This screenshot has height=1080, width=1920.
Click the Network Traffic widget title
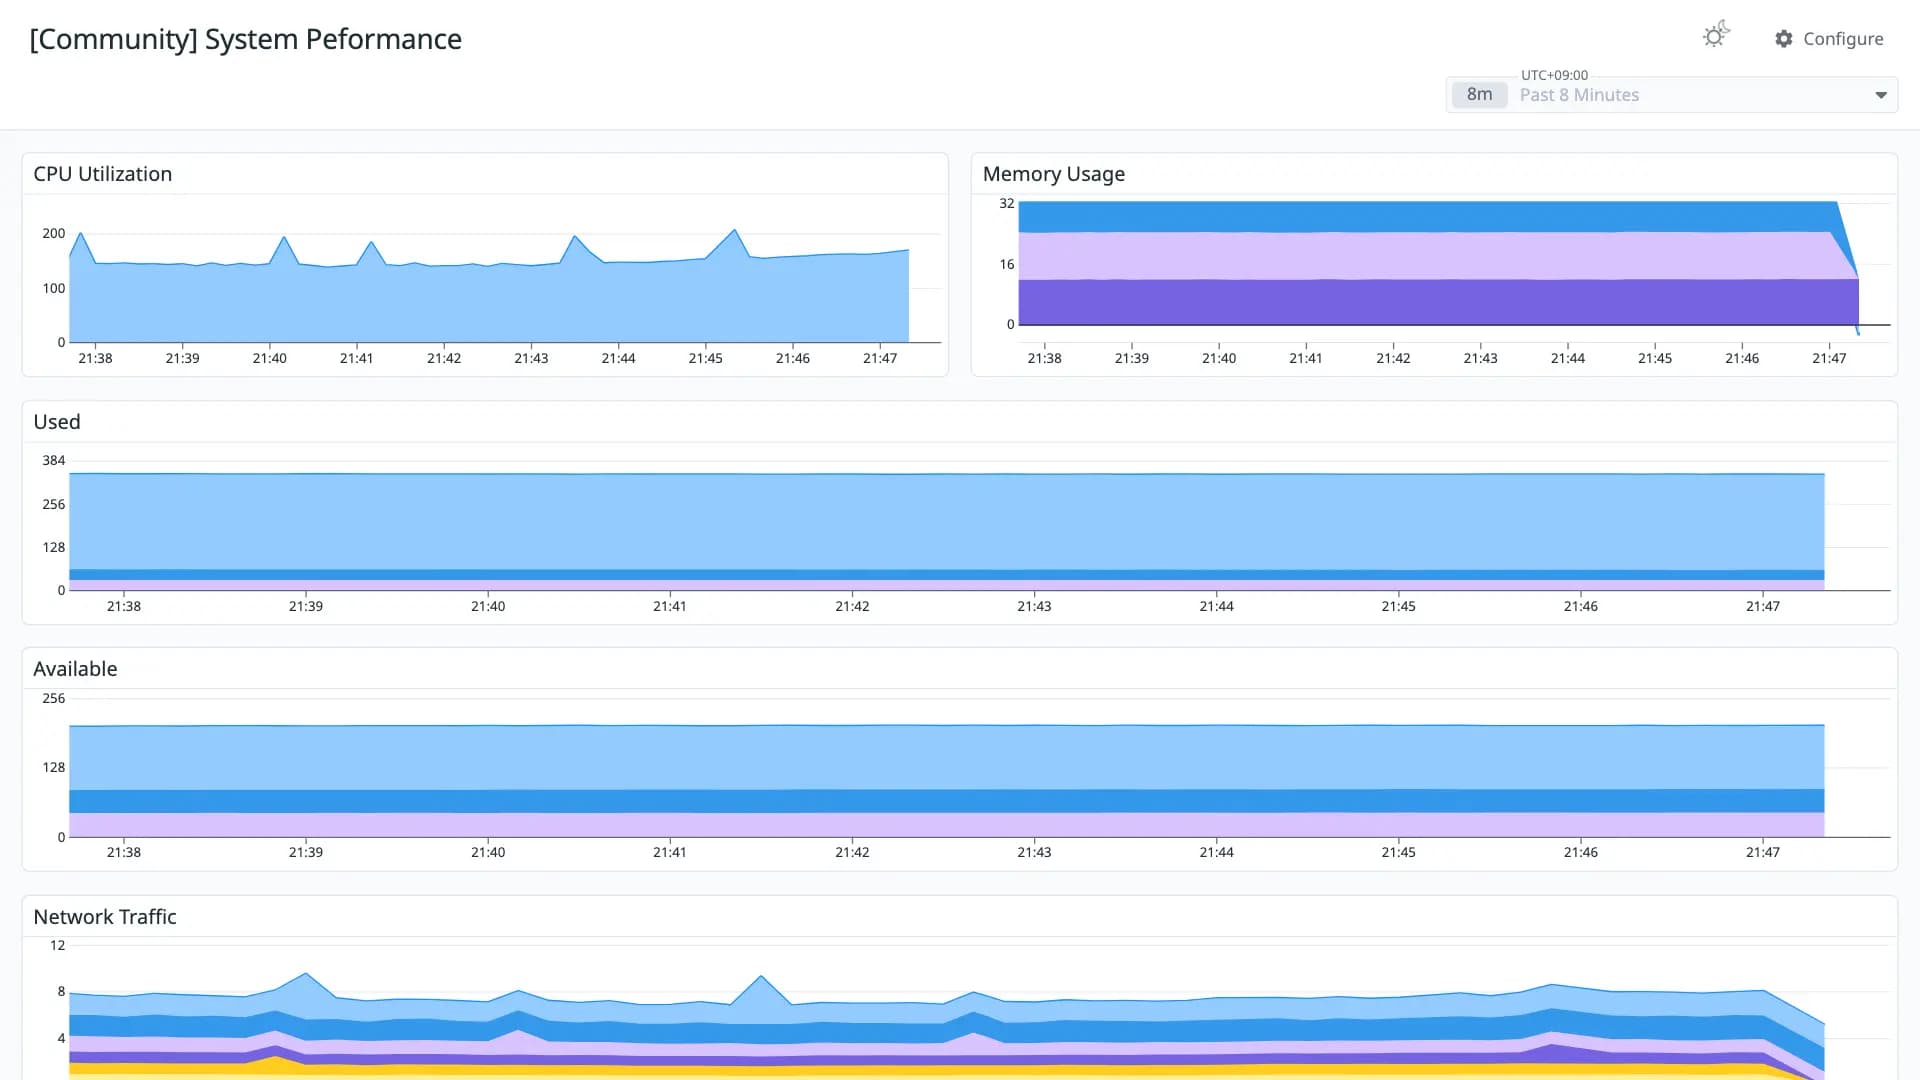[105, 917]
